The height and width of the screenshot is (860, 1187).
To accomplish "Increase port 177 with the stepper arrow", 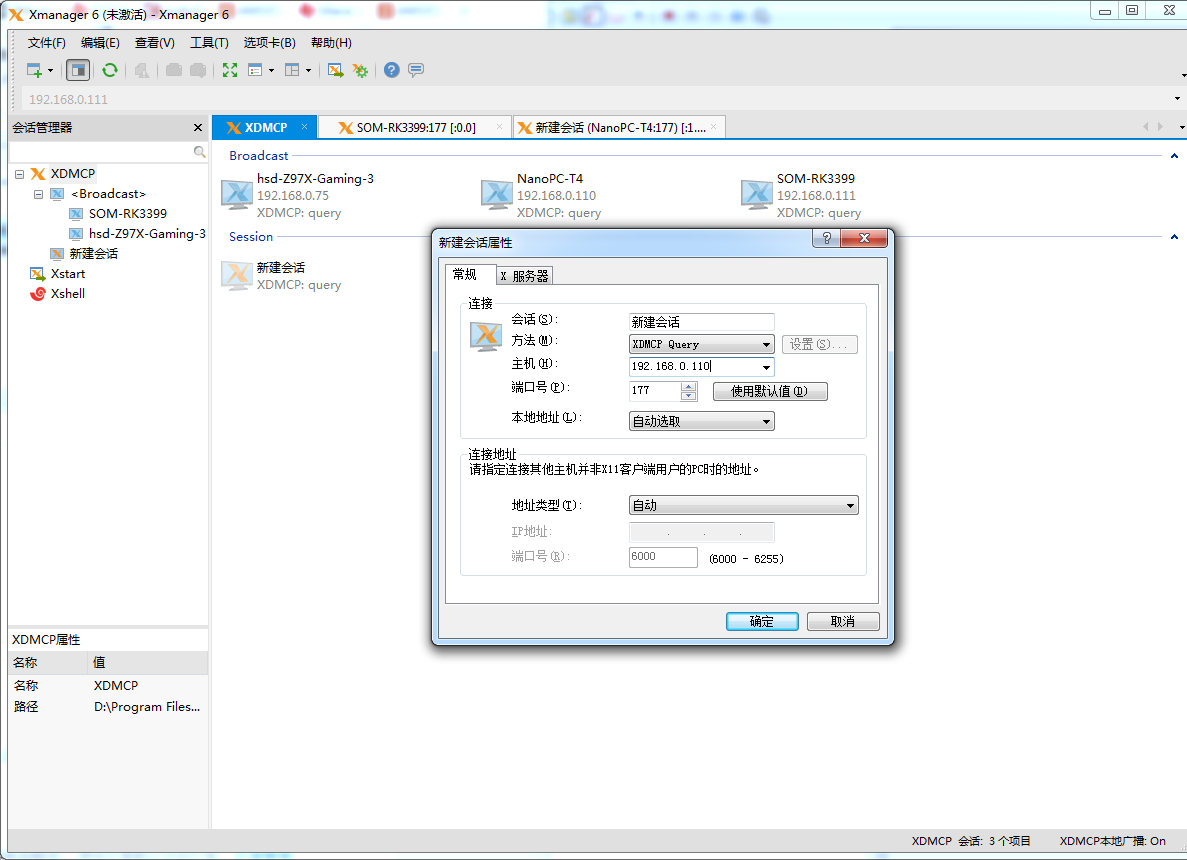I will [689, 386].
